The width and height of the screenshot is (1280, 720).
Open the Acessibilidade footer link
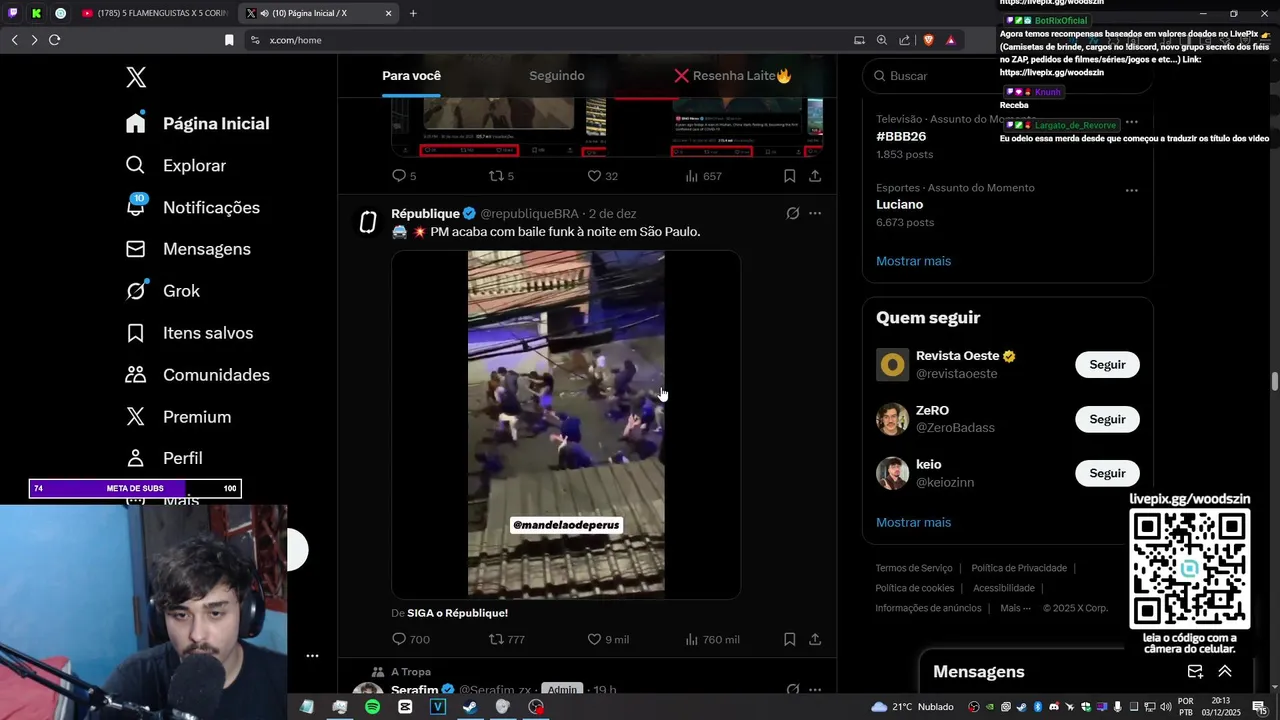1004,588
